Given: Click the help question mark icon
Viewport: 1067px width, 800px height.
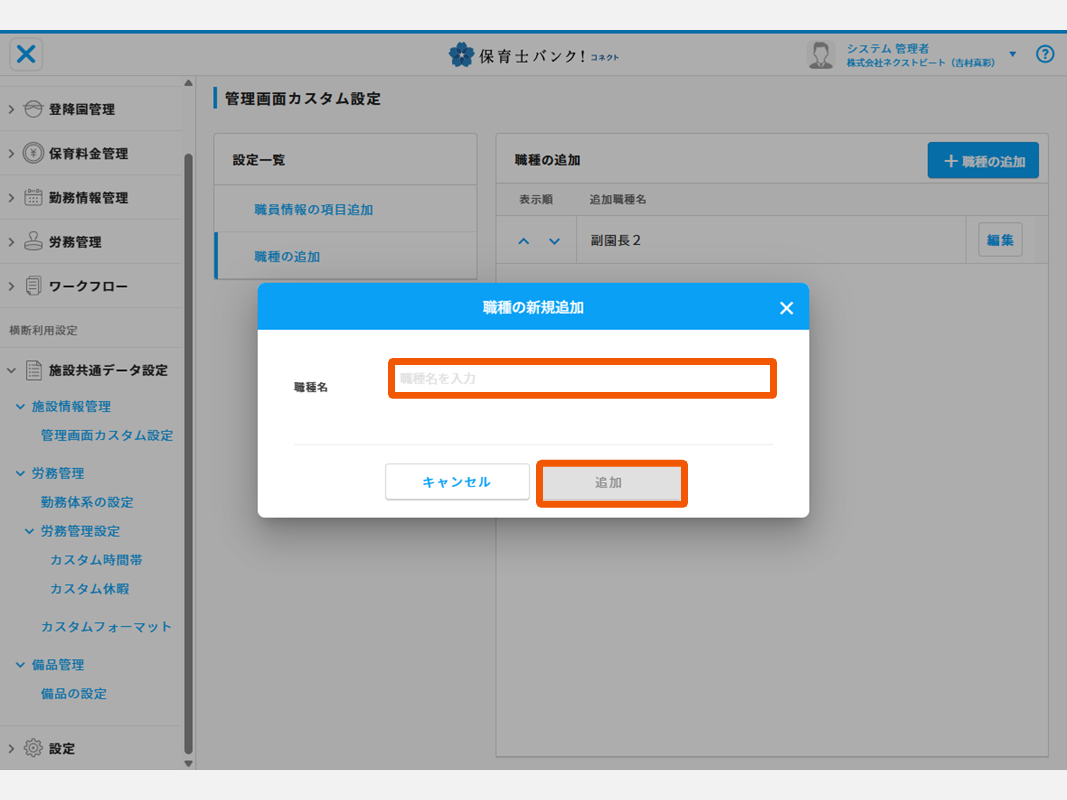Looking at the screenshot, I should click(x=1045, y=54).
